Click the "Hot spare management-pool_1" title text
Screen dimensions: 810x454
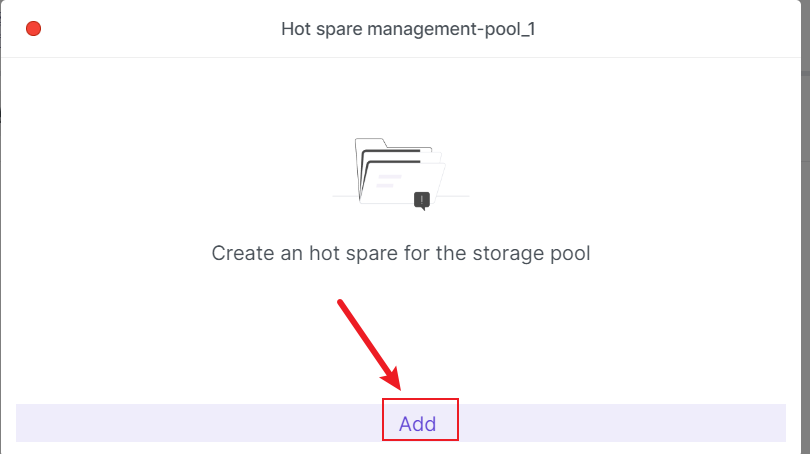coord(410,28)
